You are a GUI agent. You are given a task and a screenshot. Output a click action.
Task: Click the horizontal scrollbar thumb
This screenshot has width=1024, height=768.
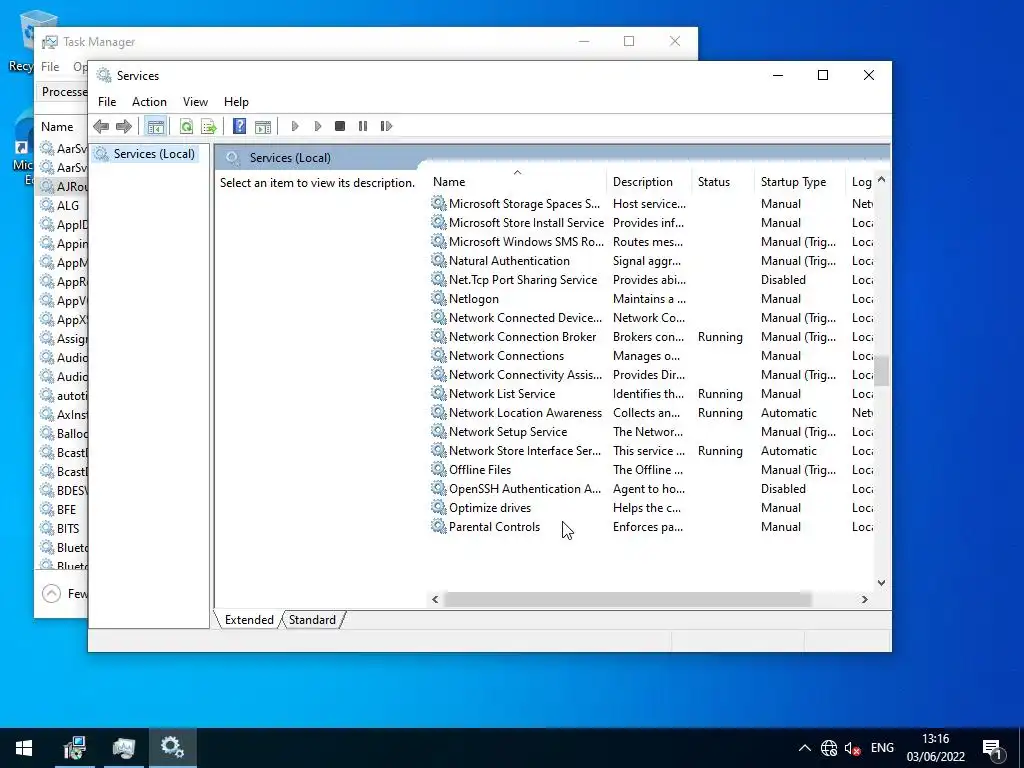pos(628,599)
